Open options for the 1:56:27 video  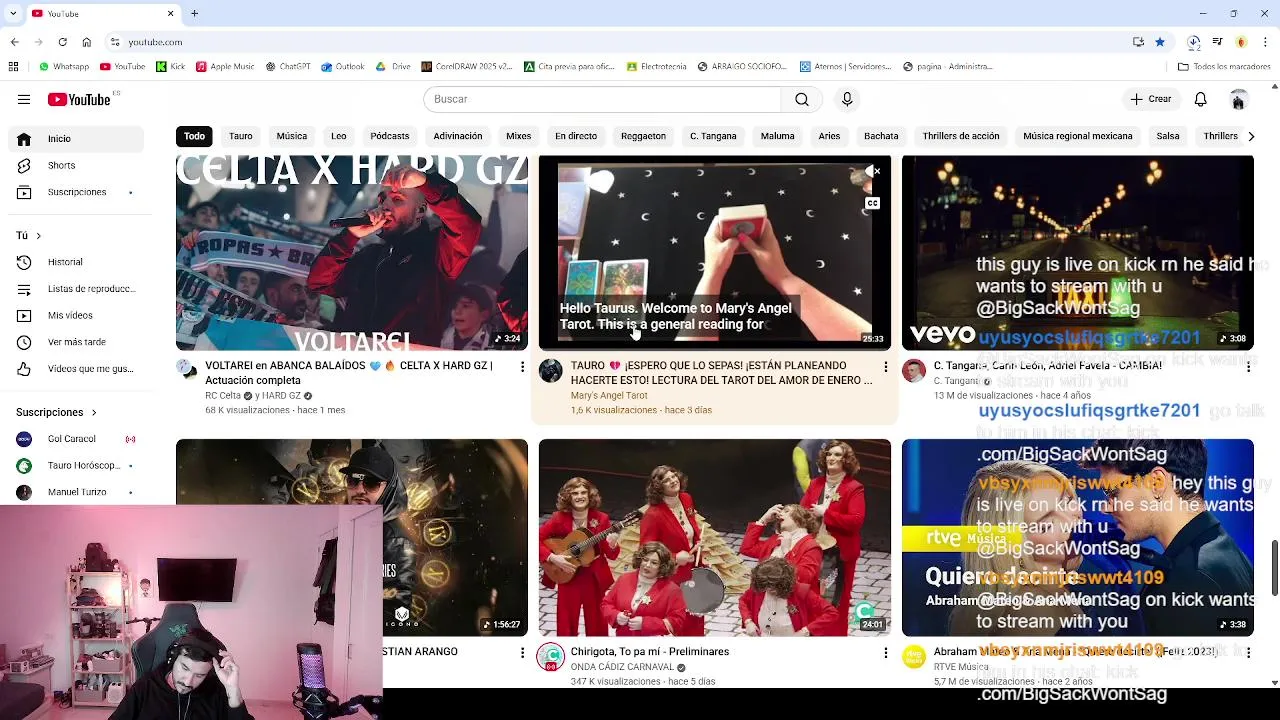(x=522, y=652)
